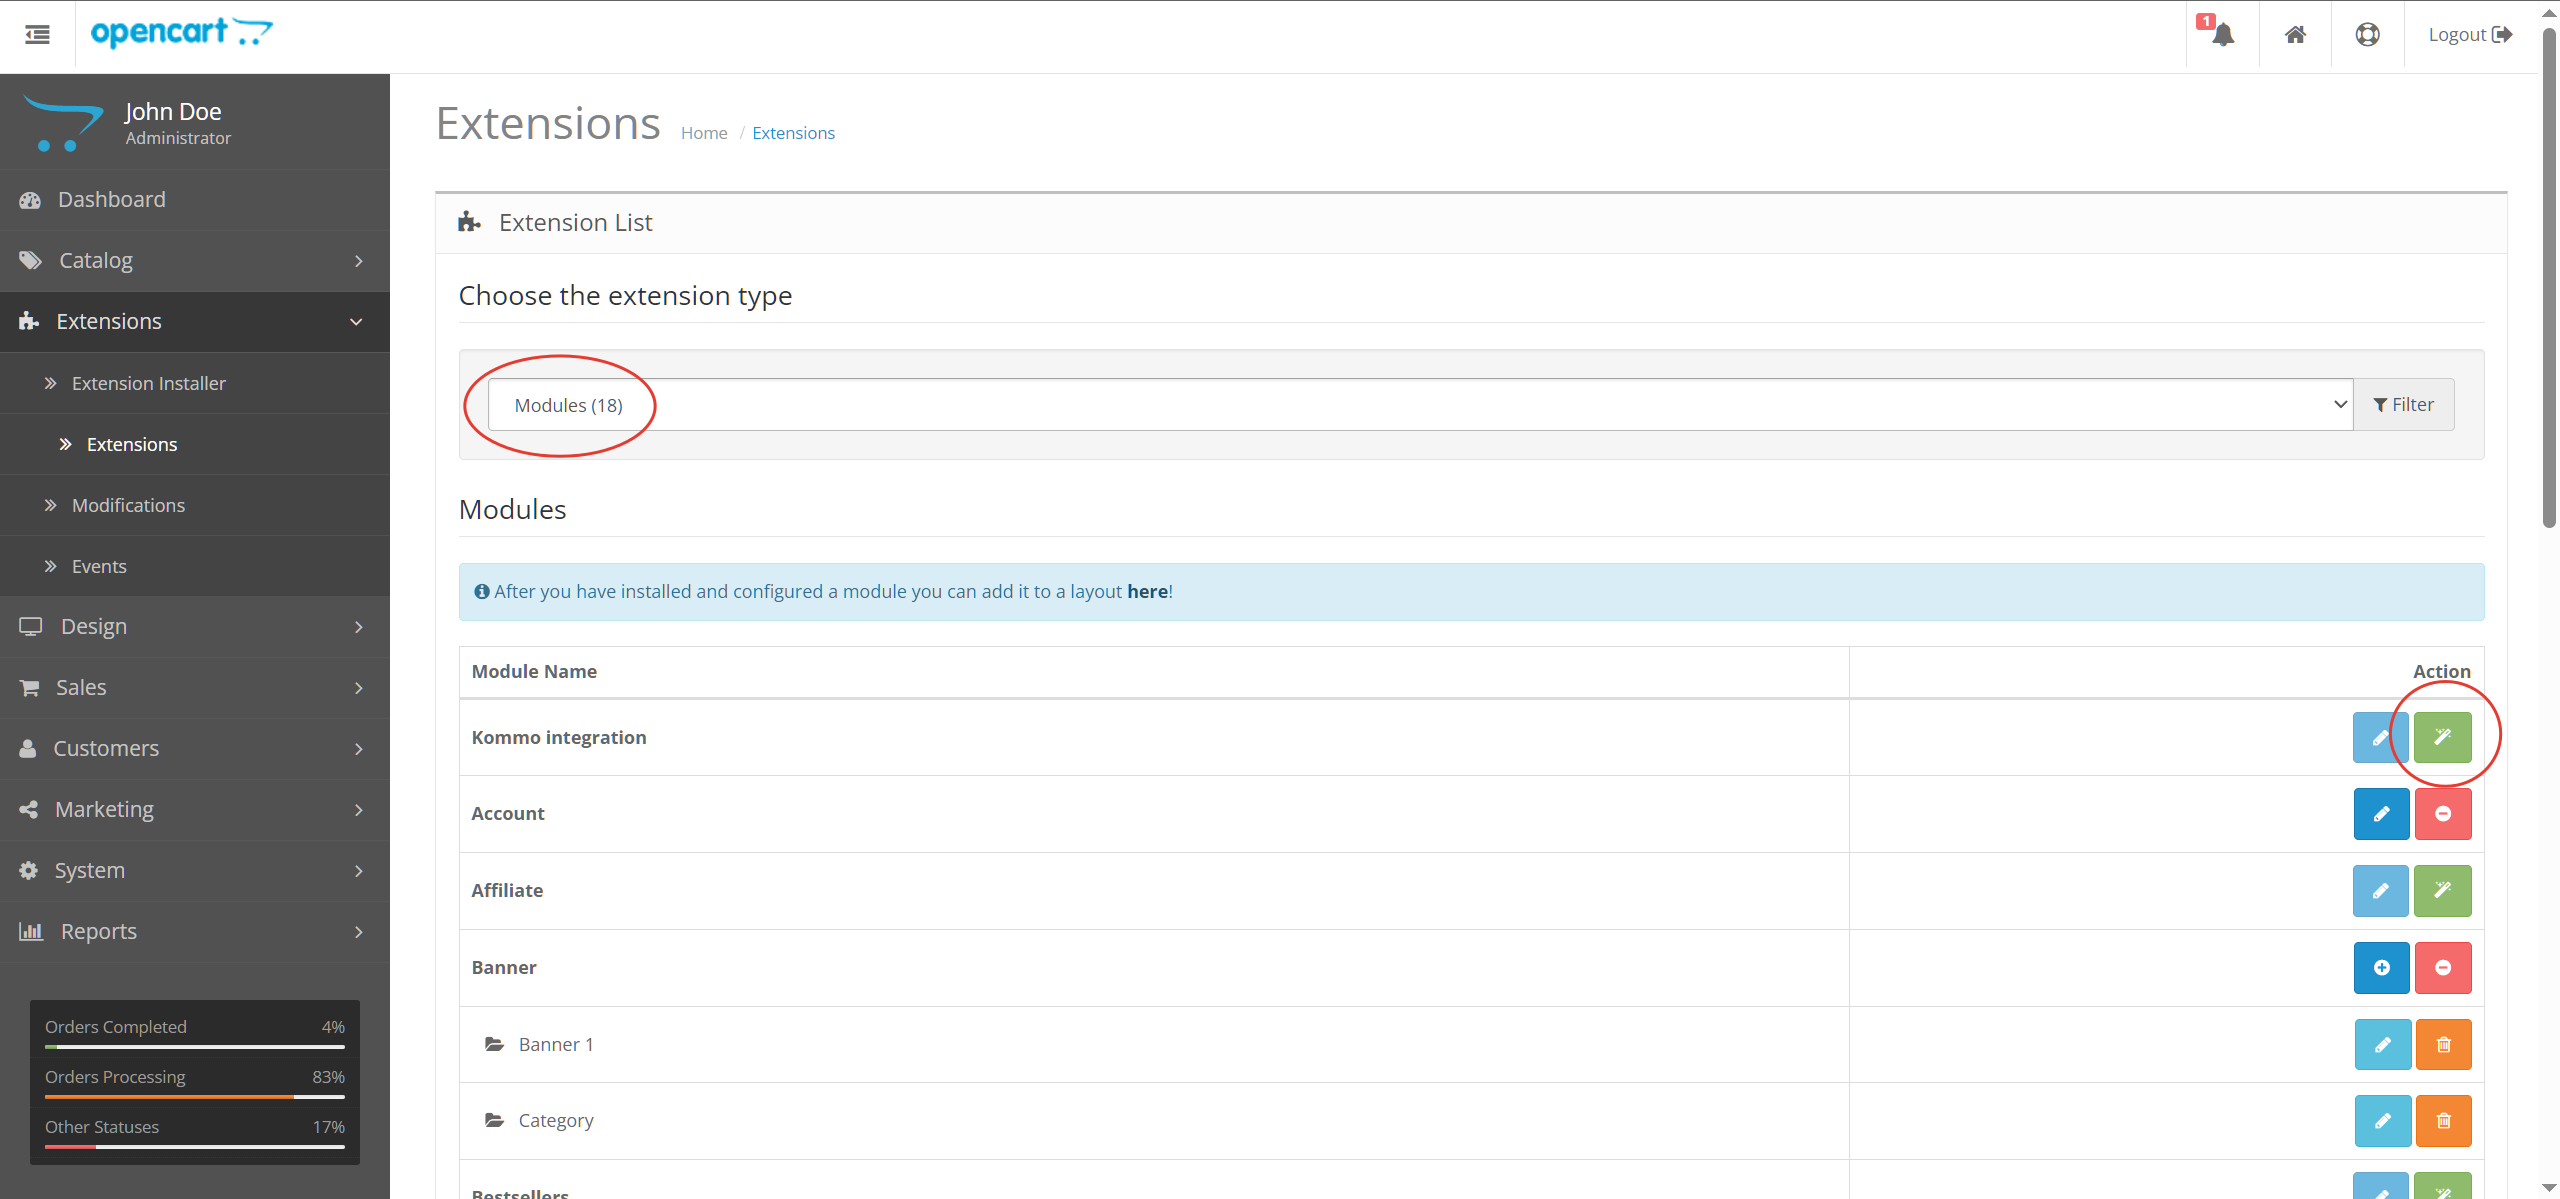Install the Affiliate module

point(2442,890)
